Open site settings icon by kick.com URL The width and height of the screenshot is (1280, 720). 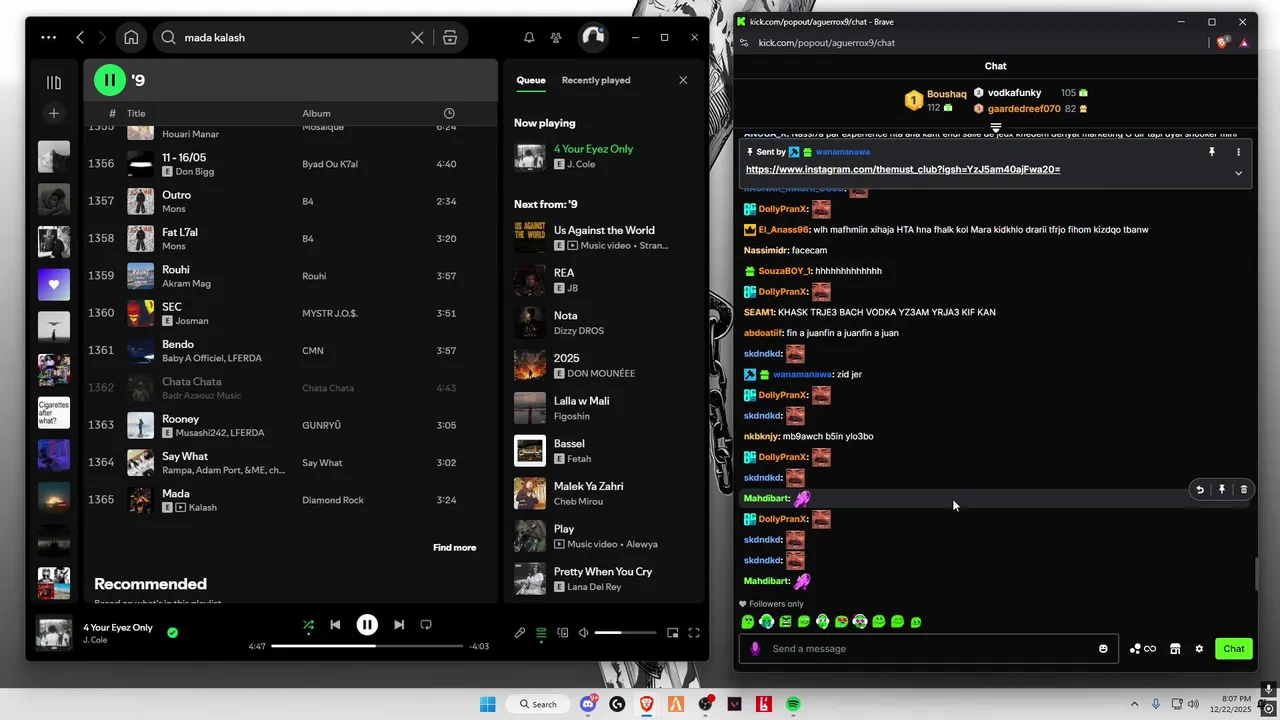pyautogui.click(x=743, y=43)
